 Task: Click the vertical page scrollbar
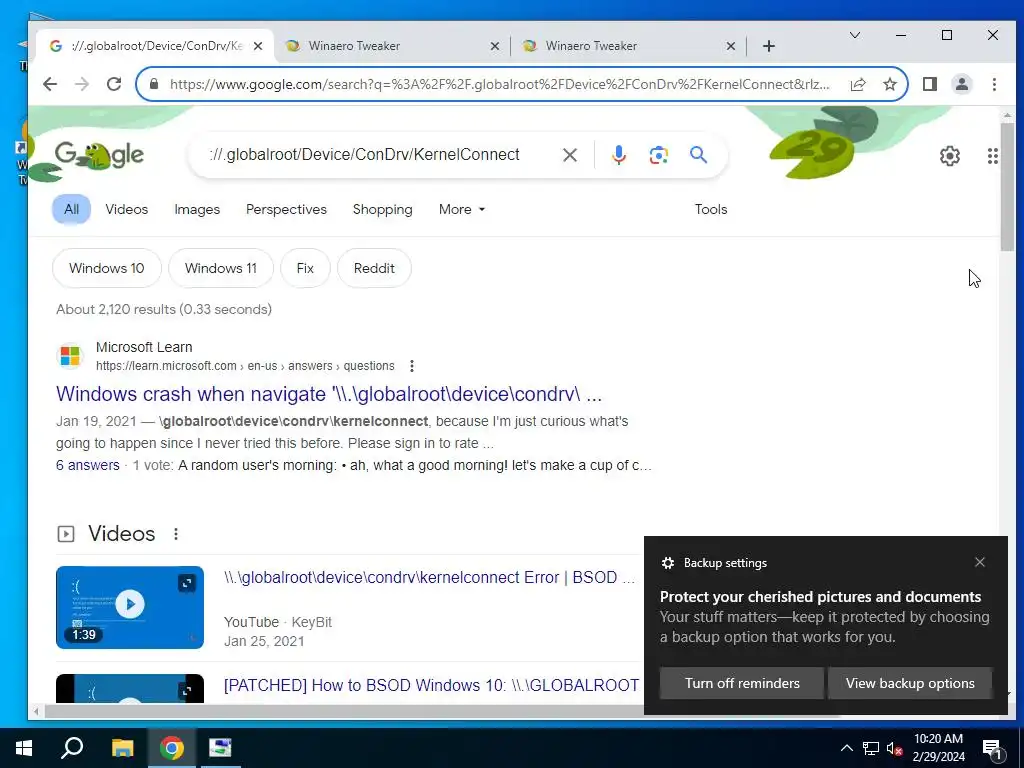coord(1006,186)
